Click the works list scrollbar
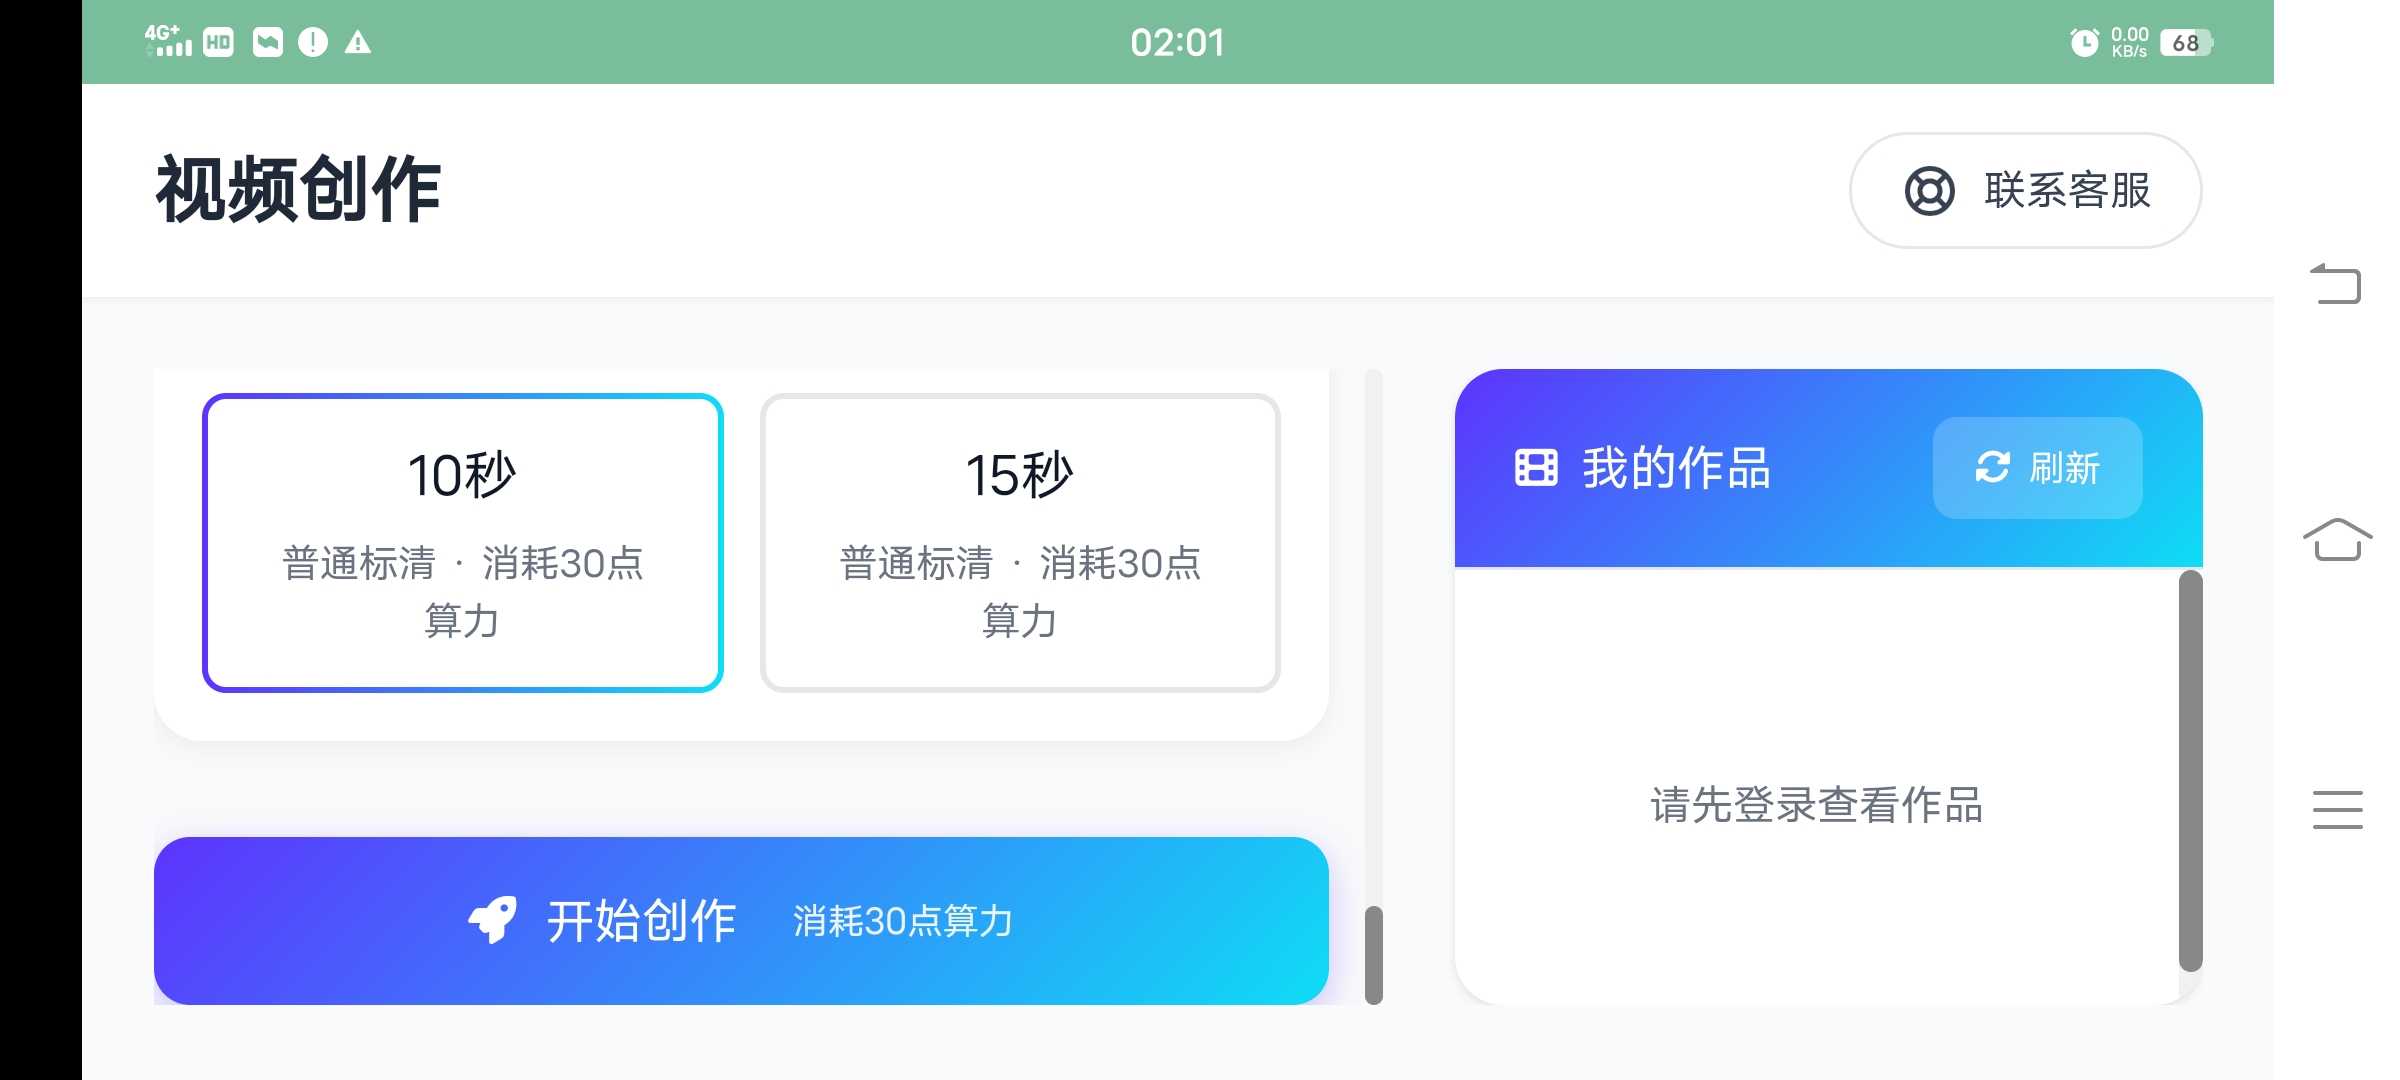Image resolution: width=2400 pixels, height=1080 pixels. [x=2190, y=770]
